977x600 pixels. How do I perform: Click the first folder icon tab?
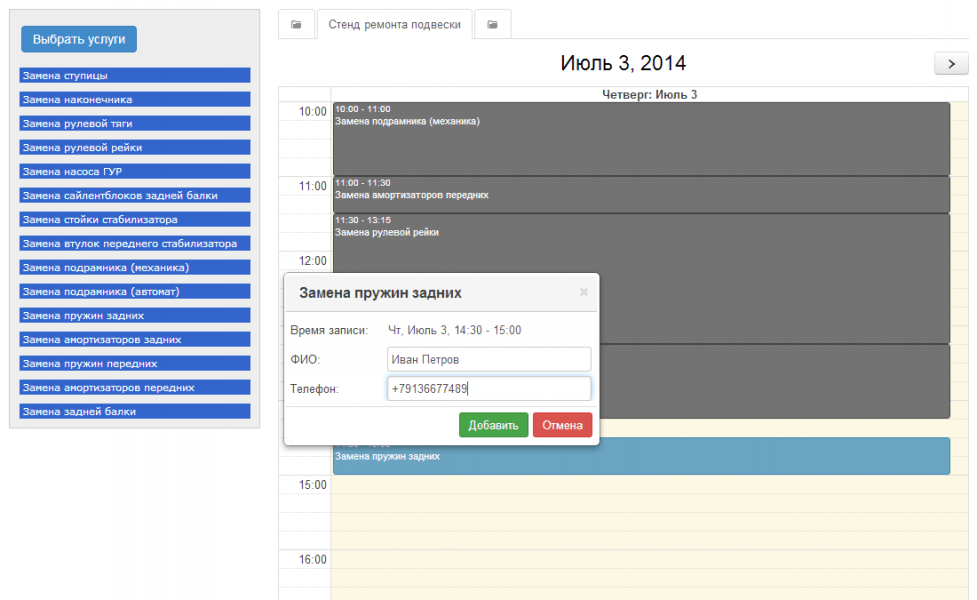[296, 25]
